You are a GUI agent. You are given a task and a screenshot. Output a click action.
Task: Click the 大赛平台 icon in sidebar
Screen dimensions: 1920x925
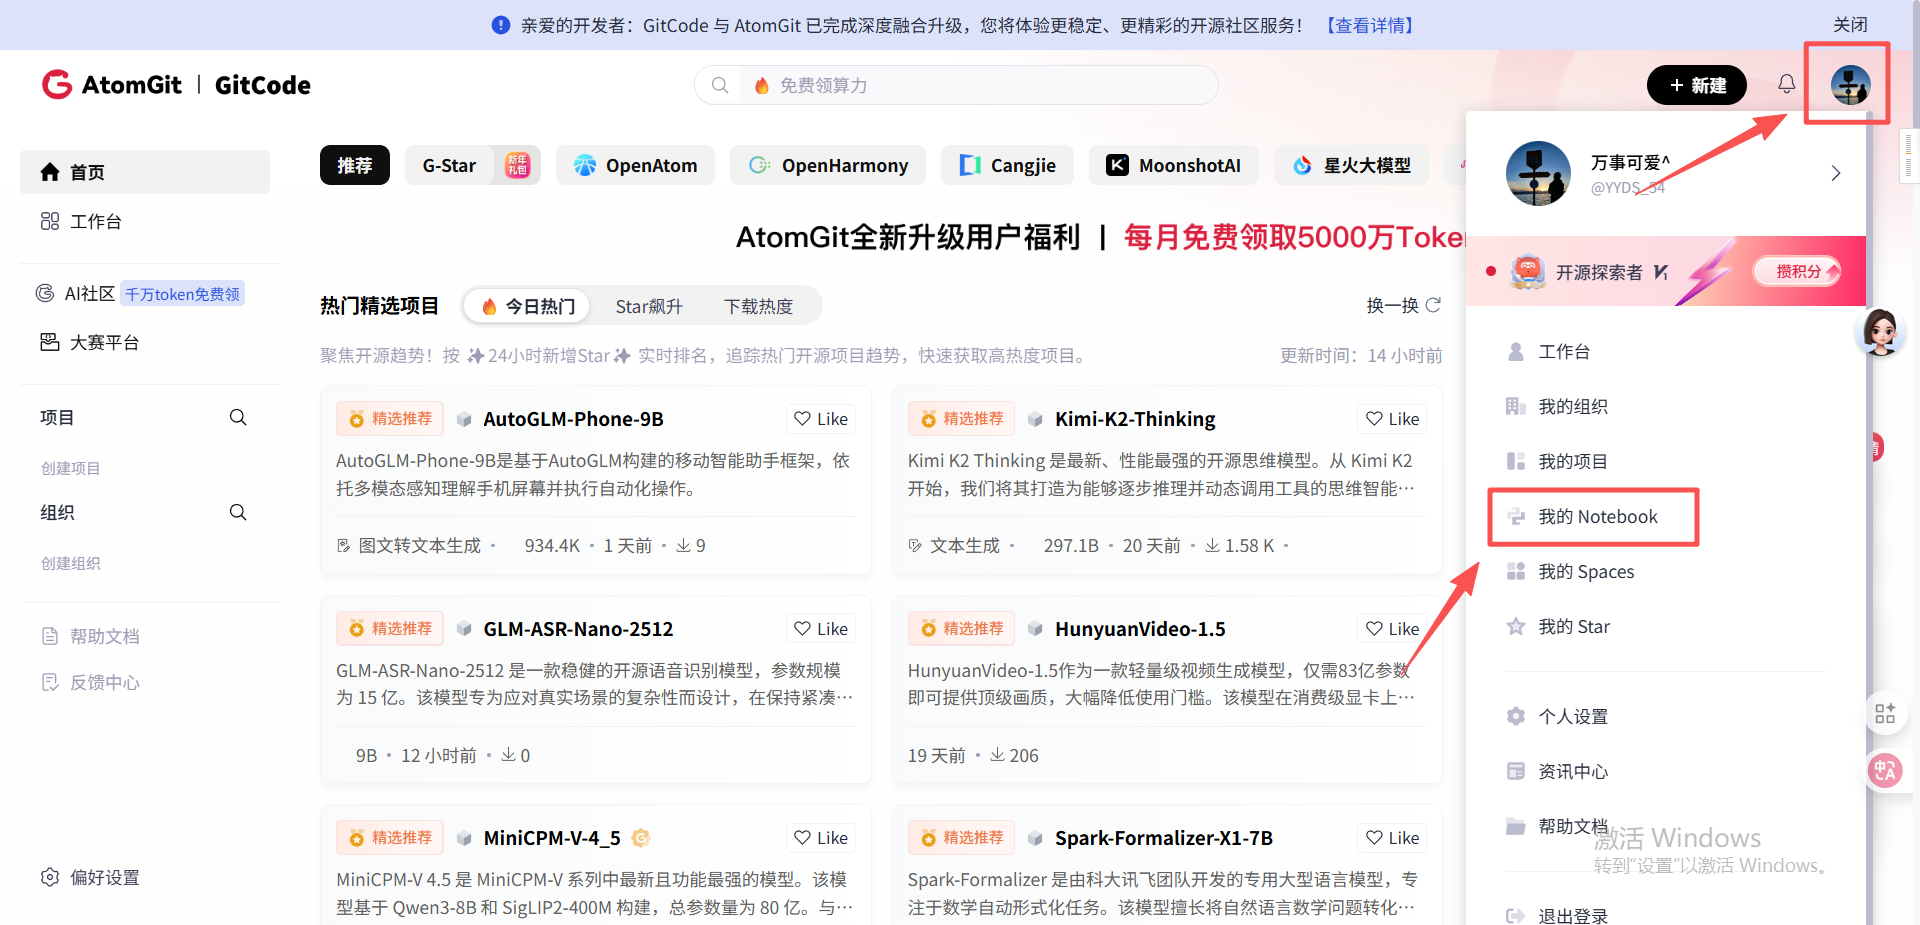[x=50, y=342]
